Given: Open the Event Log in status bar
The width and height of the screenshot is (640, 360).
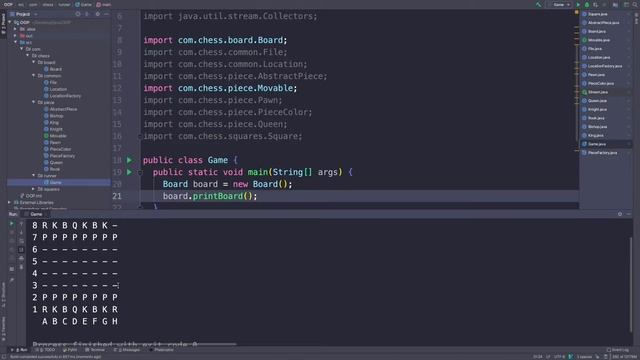Looking at the screenshot, I should click(x=617, y=350).
